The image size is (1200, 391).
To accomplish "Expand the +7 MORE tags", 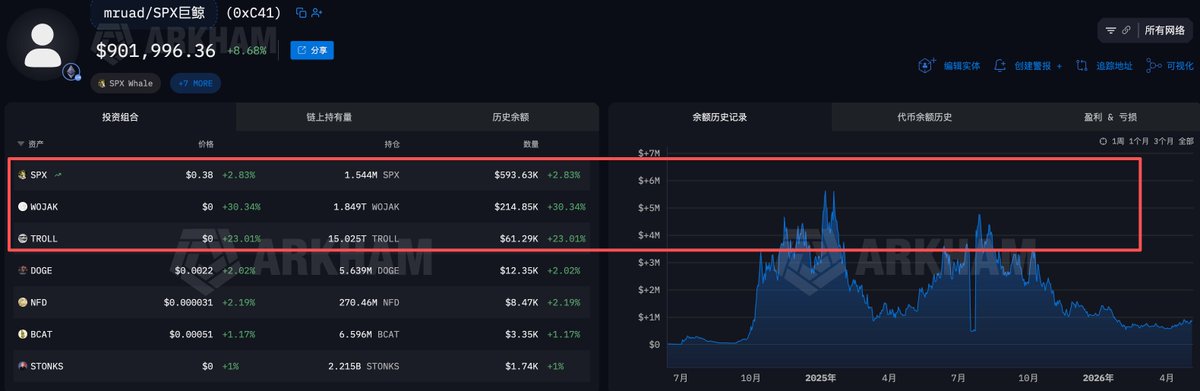I will pos(195,83).
